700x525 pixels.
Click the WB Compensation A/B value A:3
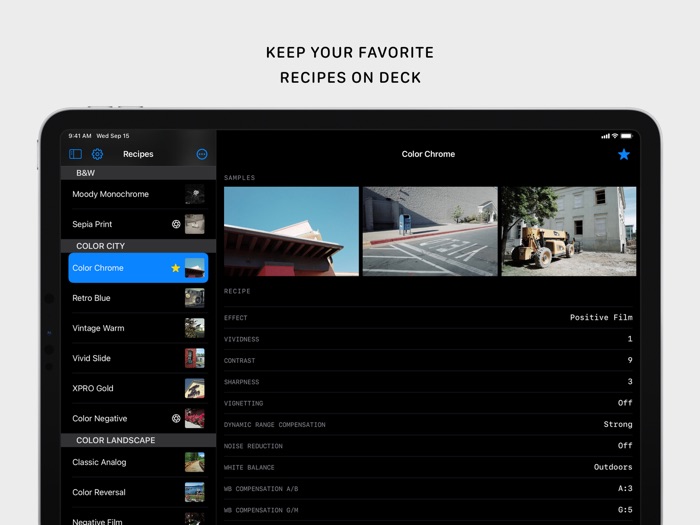[625, 488]
